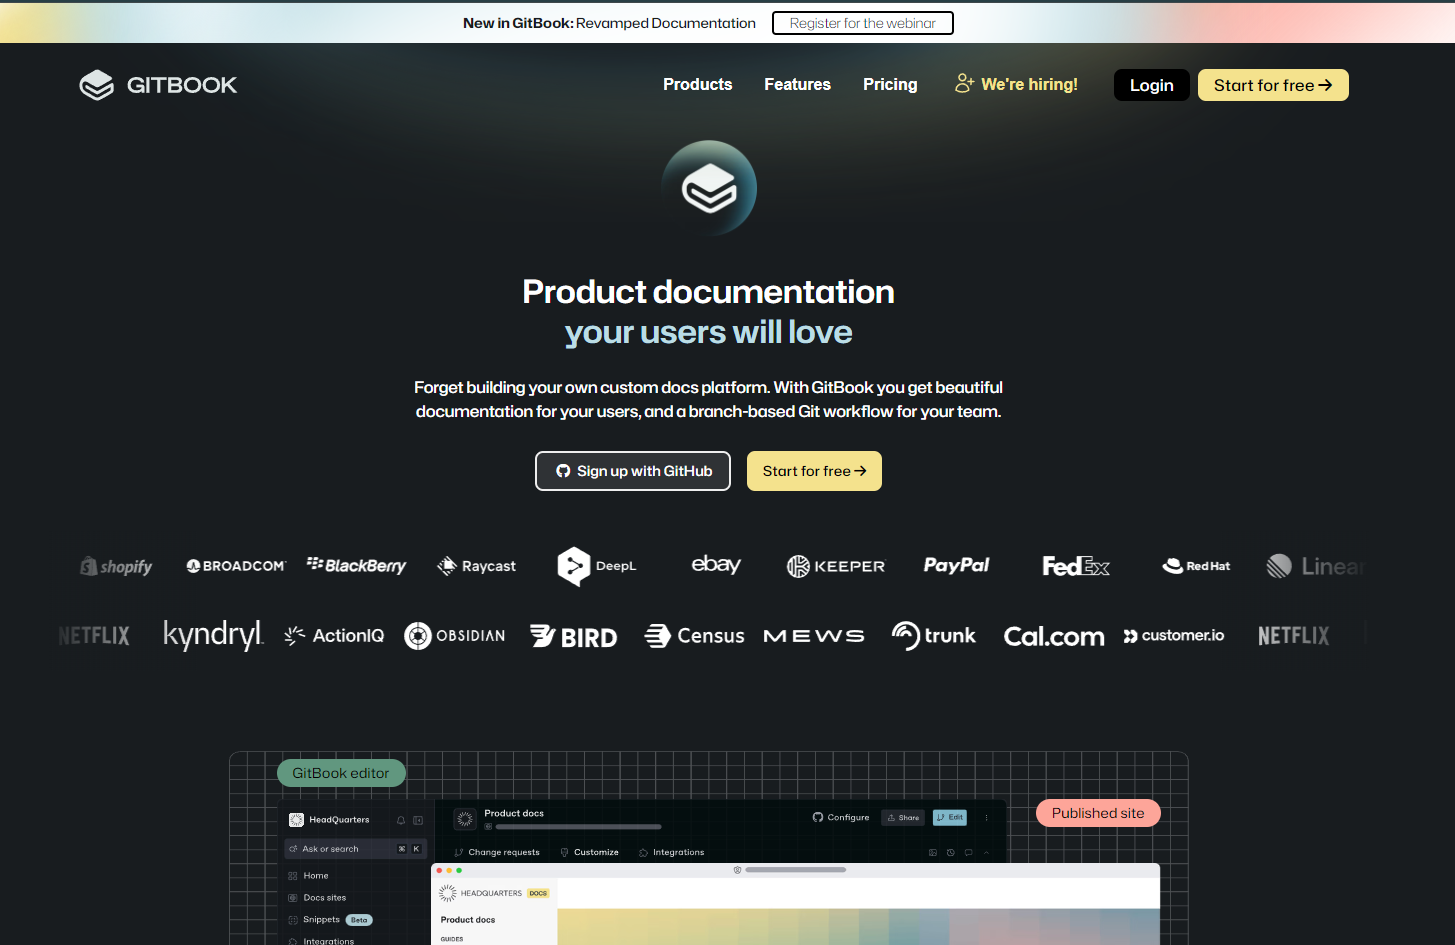
Task: Click the hero Start for free button
Action: pyautogui.click(x=814, y=471)
